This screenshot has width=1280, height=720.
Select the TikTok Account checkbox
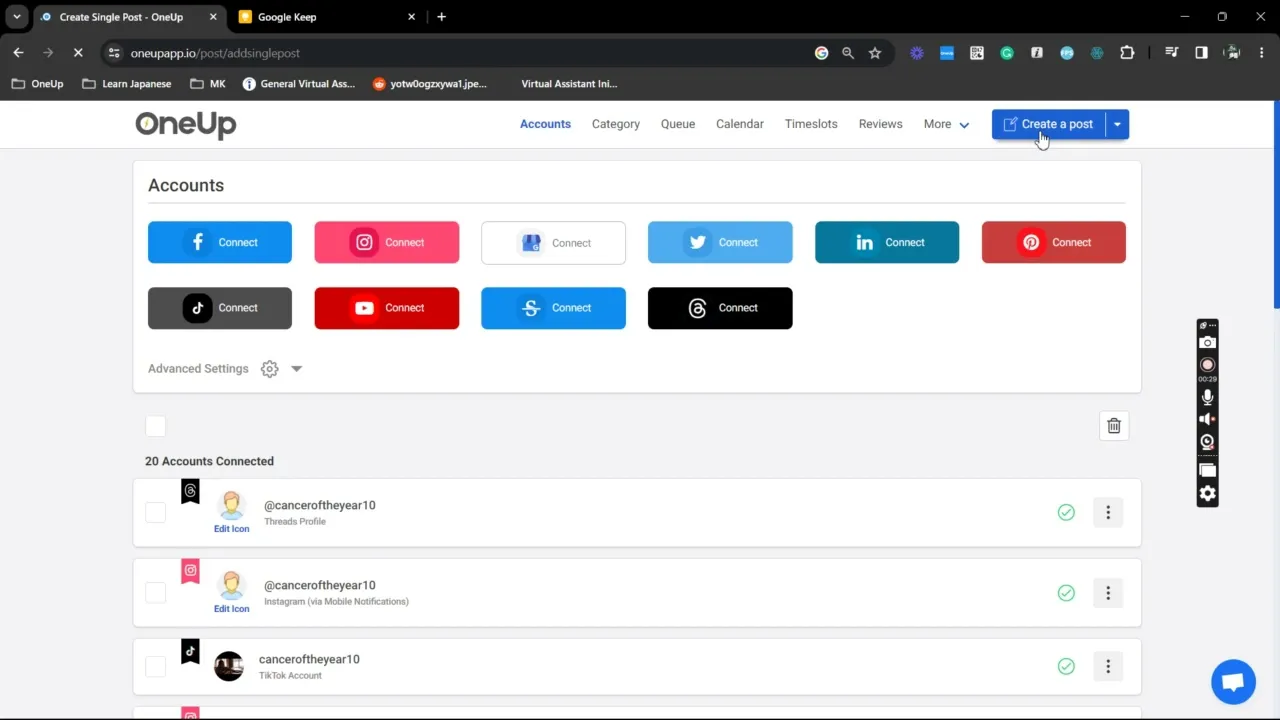click(155, 666)
